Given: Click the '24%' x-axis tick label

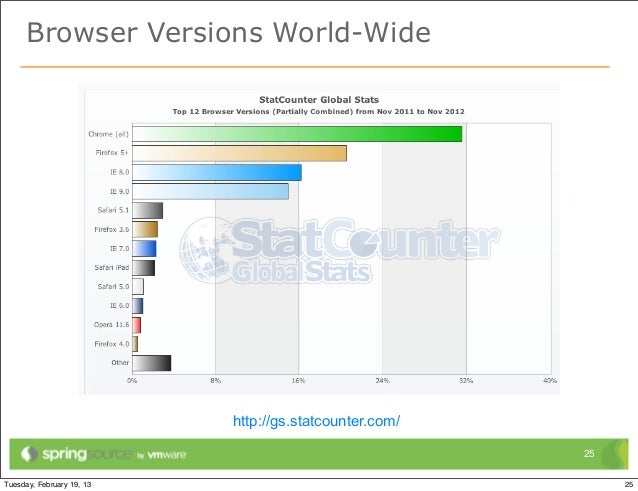Looking at the screenshot, I should point(382,381).
